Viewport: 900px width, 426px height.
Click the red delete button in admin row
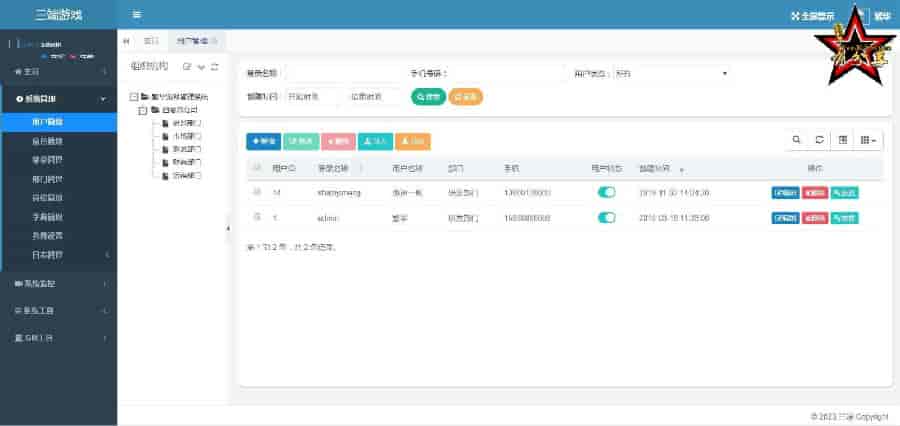click(x=814, y=217)
